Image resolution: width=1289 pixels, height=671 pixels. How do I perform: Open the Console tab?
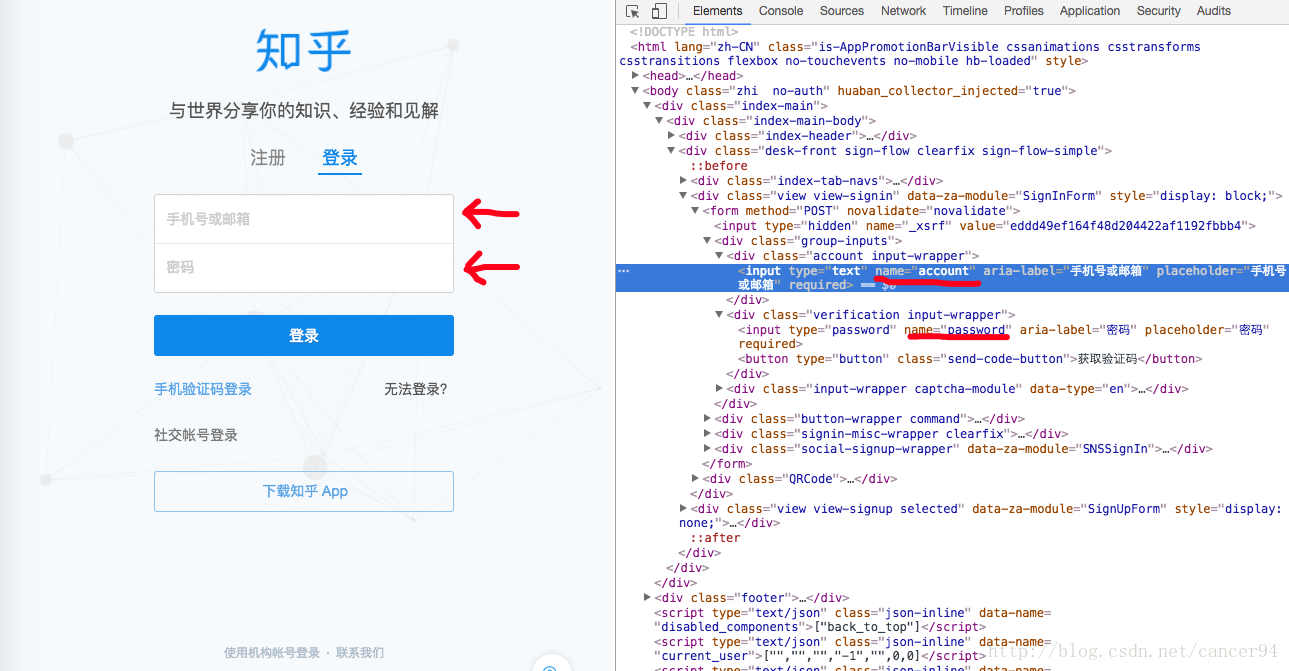(781, 11)
